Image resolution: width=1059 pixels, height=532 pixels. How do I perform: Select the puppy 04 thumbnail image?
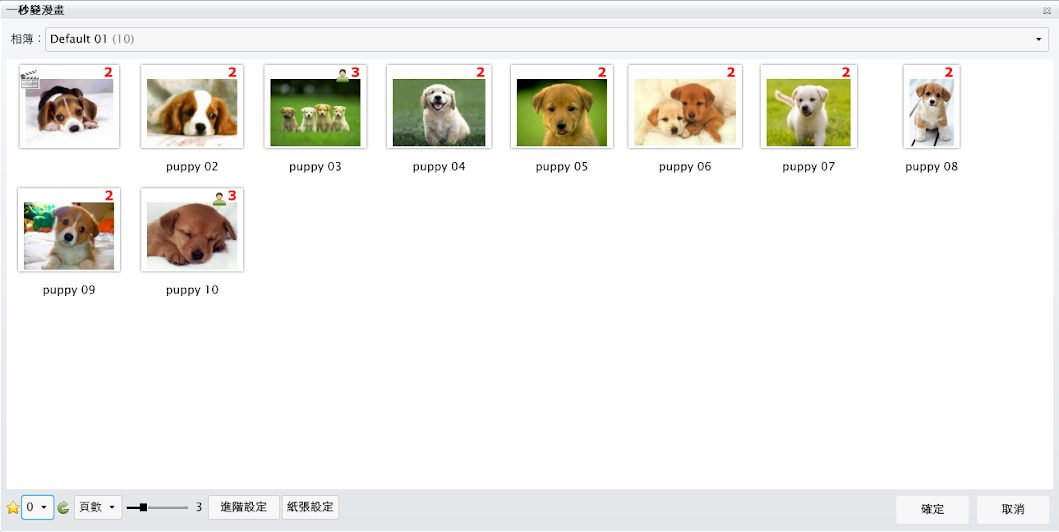pyautogui.click(x=439, y=107)
